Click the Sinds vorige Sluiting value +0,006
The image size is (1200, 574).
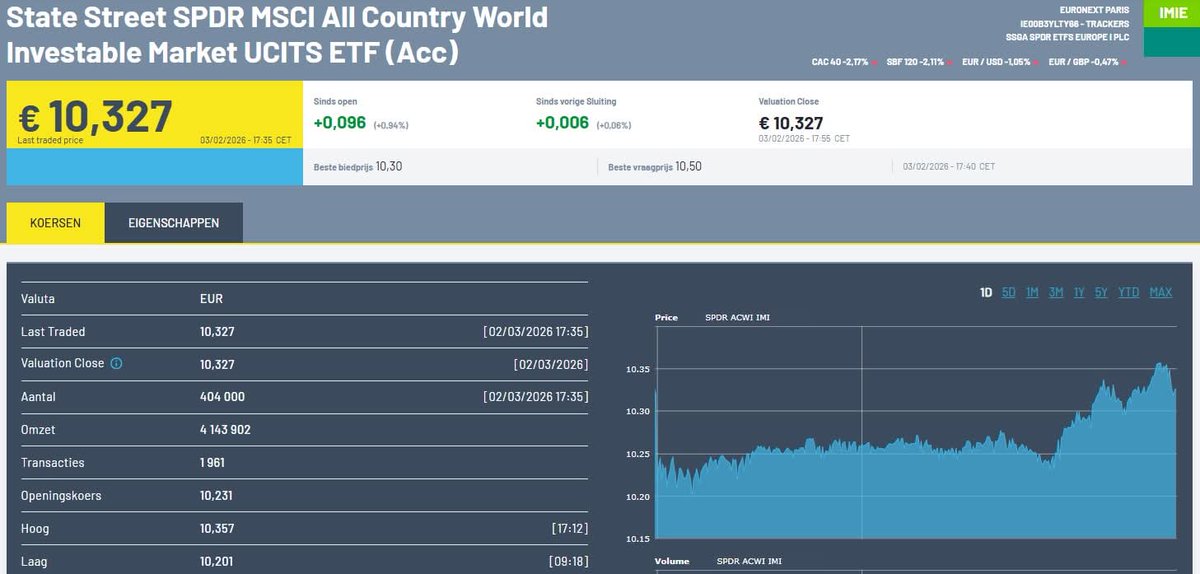pyautogui.click(x=564, y=123)
